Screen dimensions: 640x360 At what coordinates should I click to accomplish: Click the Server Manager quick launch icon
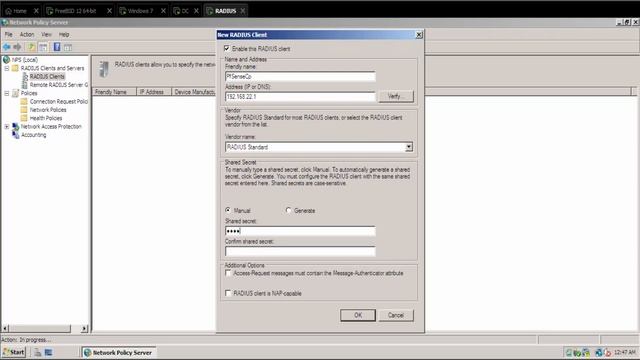[38, 352]
